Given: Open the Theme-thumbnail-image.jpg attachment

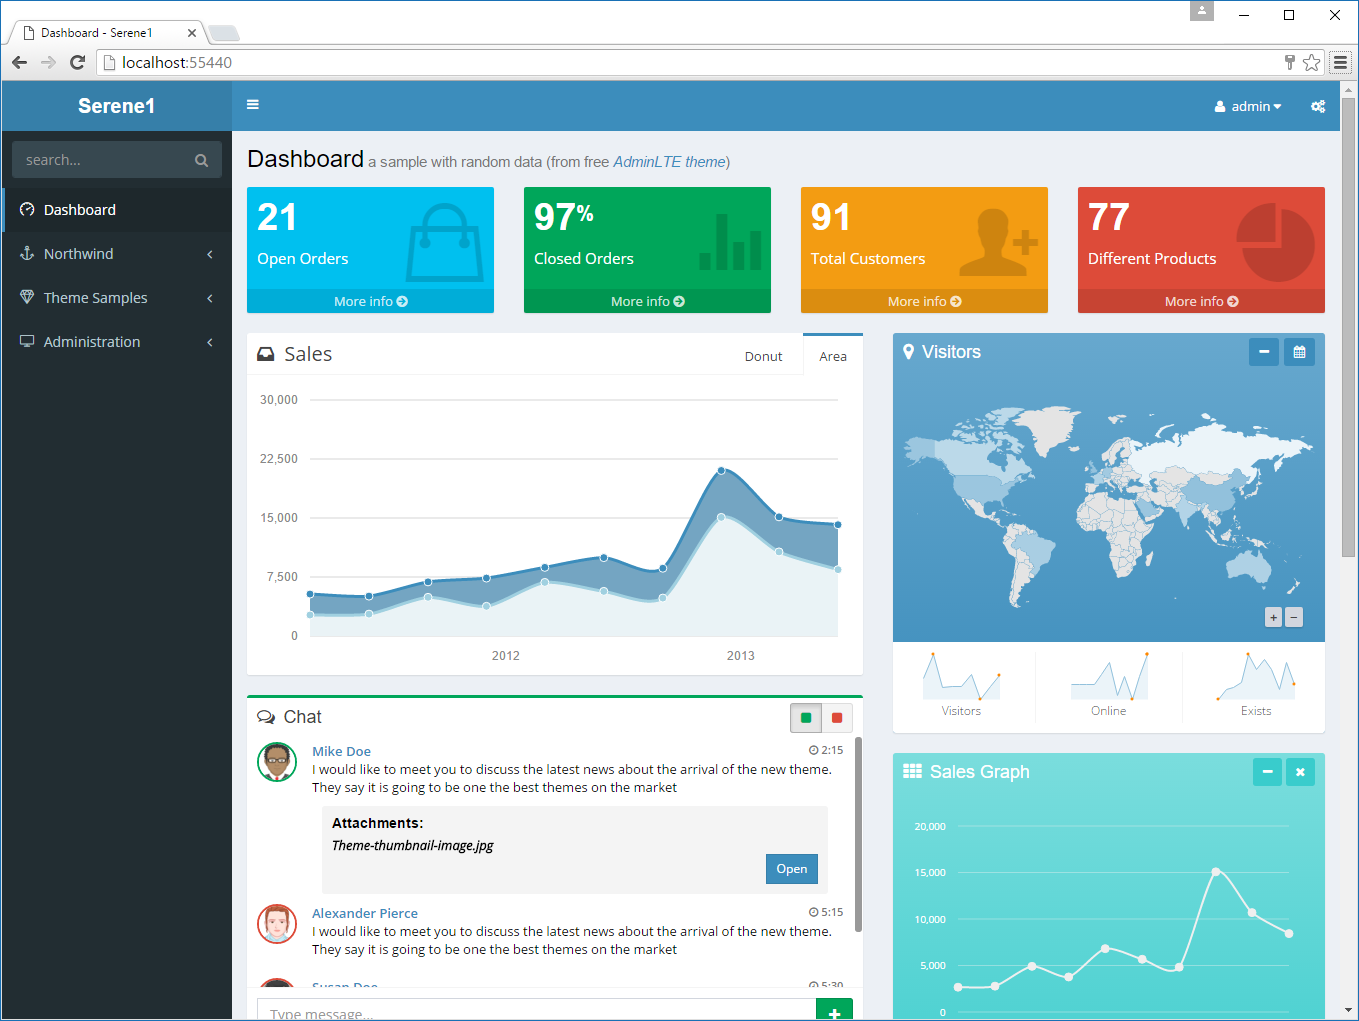Looking at the screenshot, I should tap(791, 869).
